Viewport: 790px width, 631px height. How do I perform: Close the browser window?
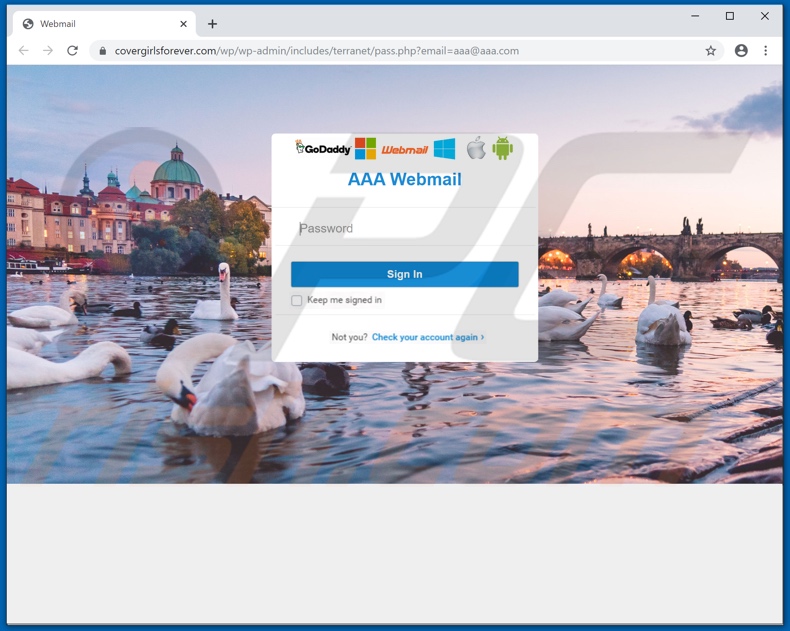pyautogui.click(x=764, y=16)
